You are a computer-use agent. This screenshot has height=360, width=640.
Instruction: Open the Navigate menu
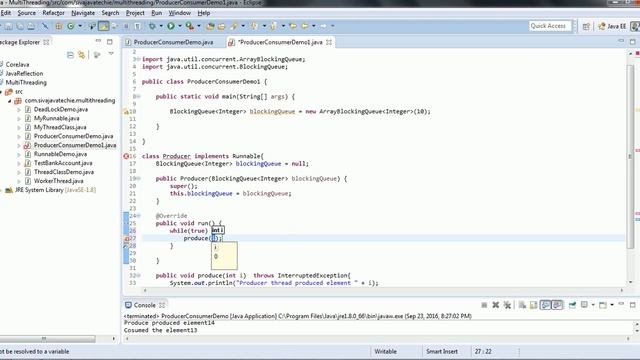(83, 13)
